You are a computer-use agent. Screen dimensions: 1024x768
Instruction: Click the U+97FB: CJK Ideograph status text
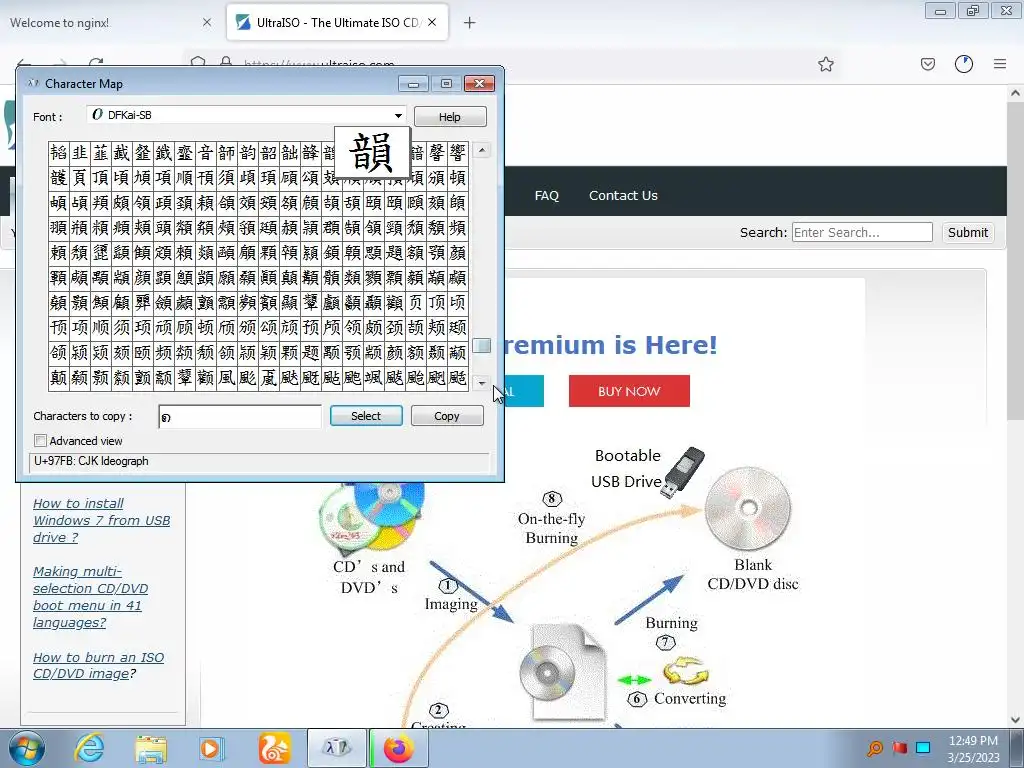point(91,461)
